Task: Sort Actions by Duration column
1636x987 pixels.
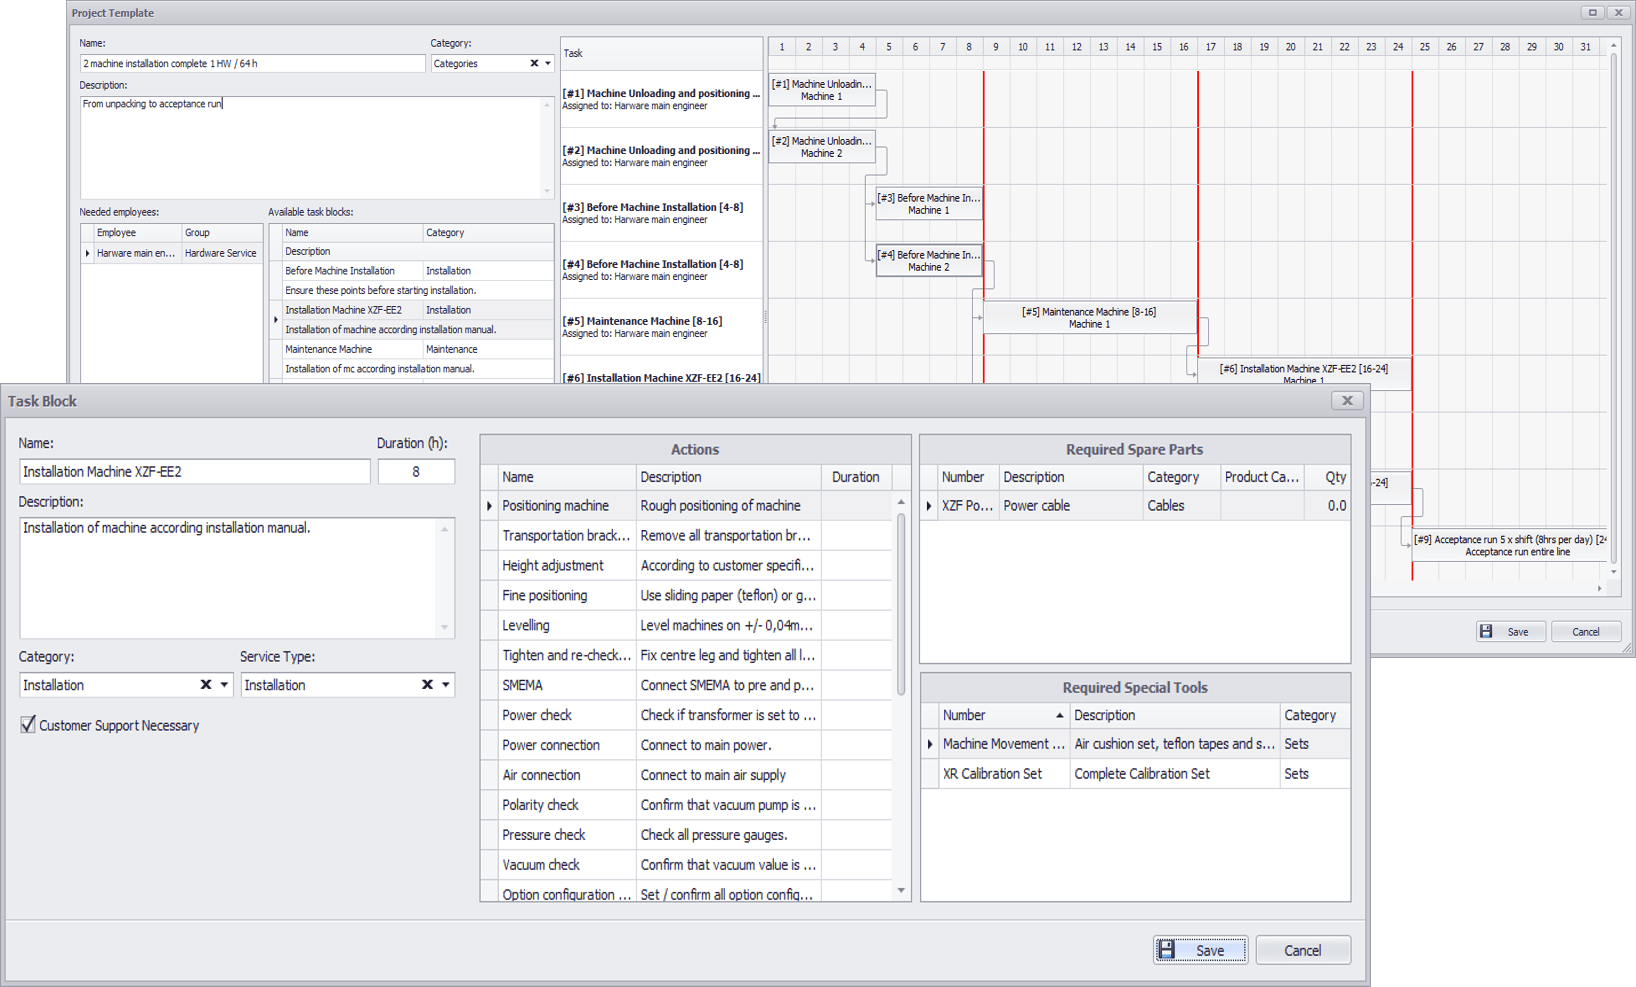Action: pyautogui.click(x=856, y=477)
